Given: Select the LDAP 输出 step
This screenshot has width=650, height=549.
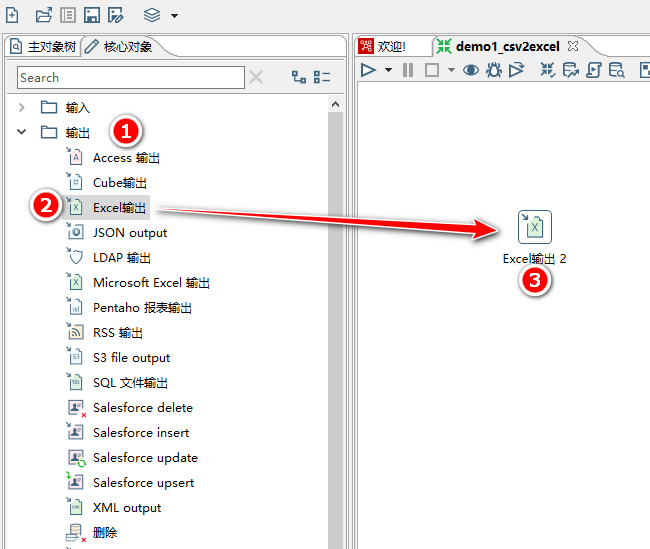Looking at the screenshot, I should [121, 258].
